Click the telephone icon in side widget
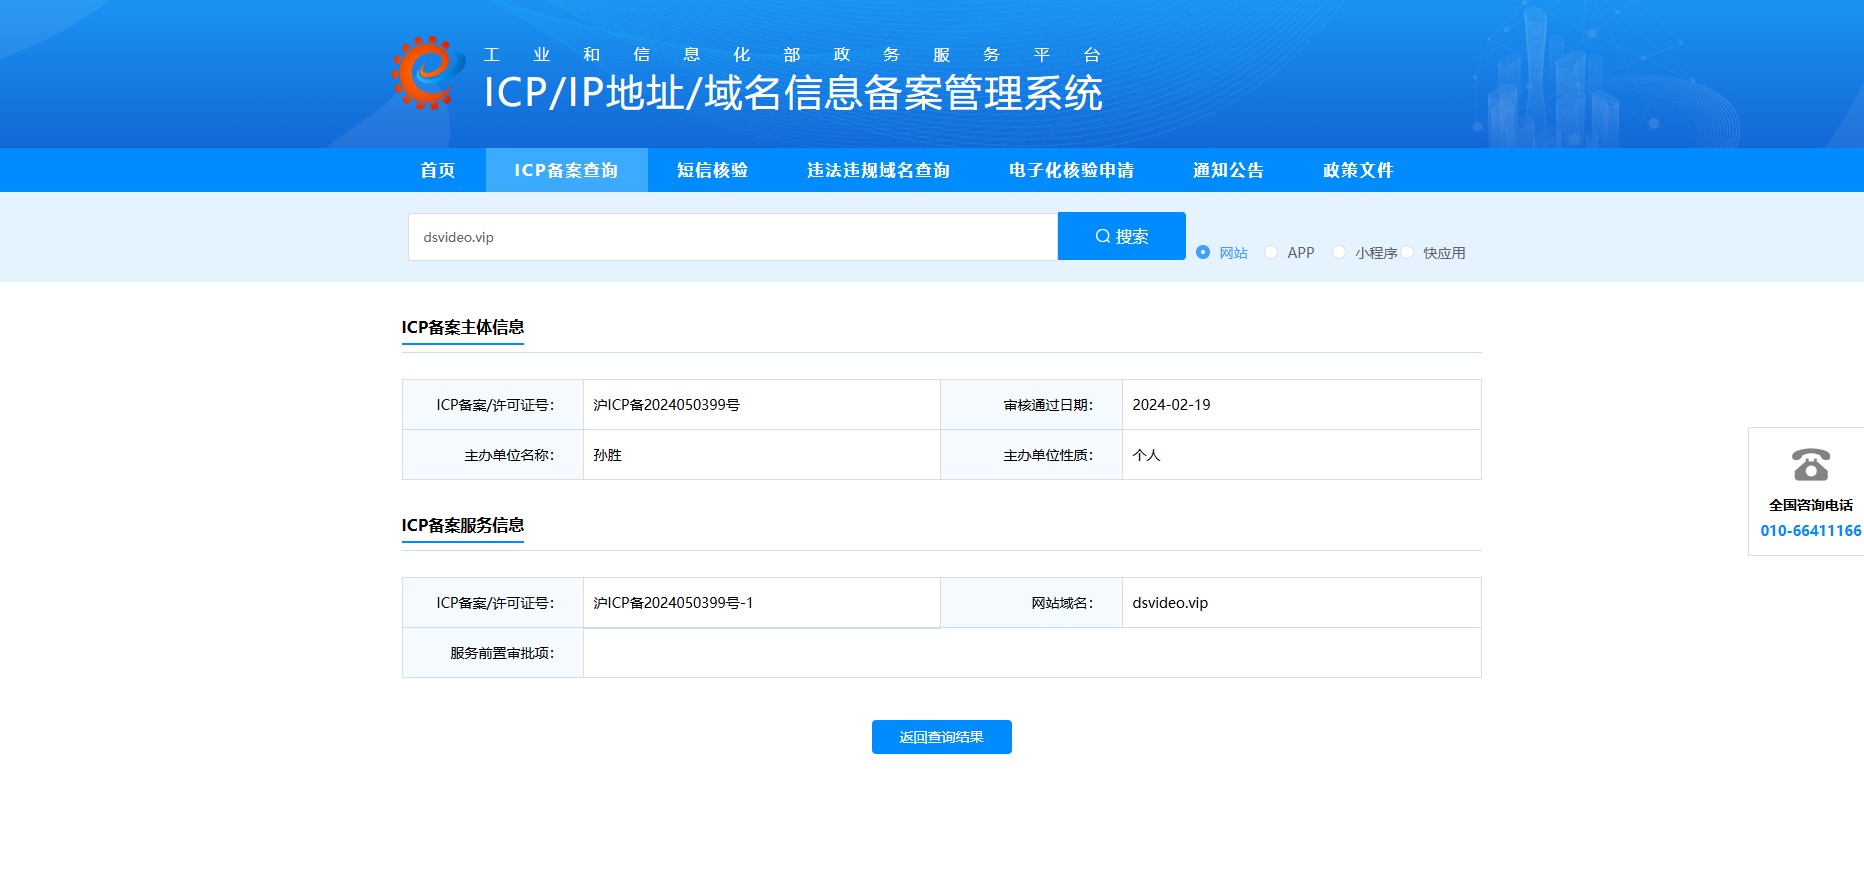Screen dimensions: 1864x888 [x=1811, y=465]
